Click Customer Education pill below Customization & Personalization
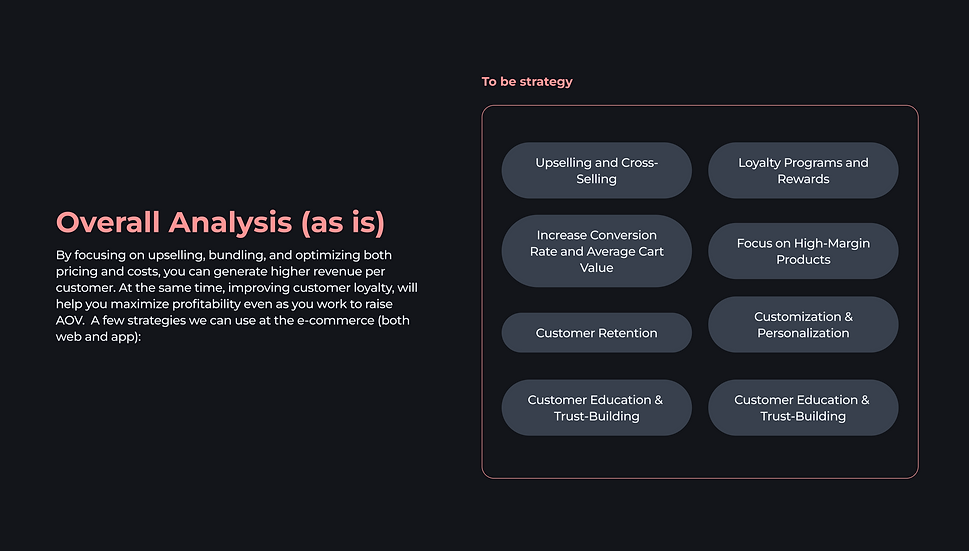The image size is (969, 551). coord(803,408)
